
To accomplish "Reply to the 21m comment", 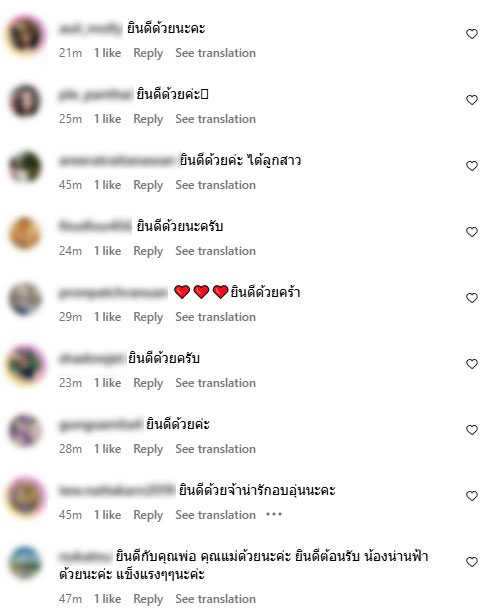I will tap(148, 53).
